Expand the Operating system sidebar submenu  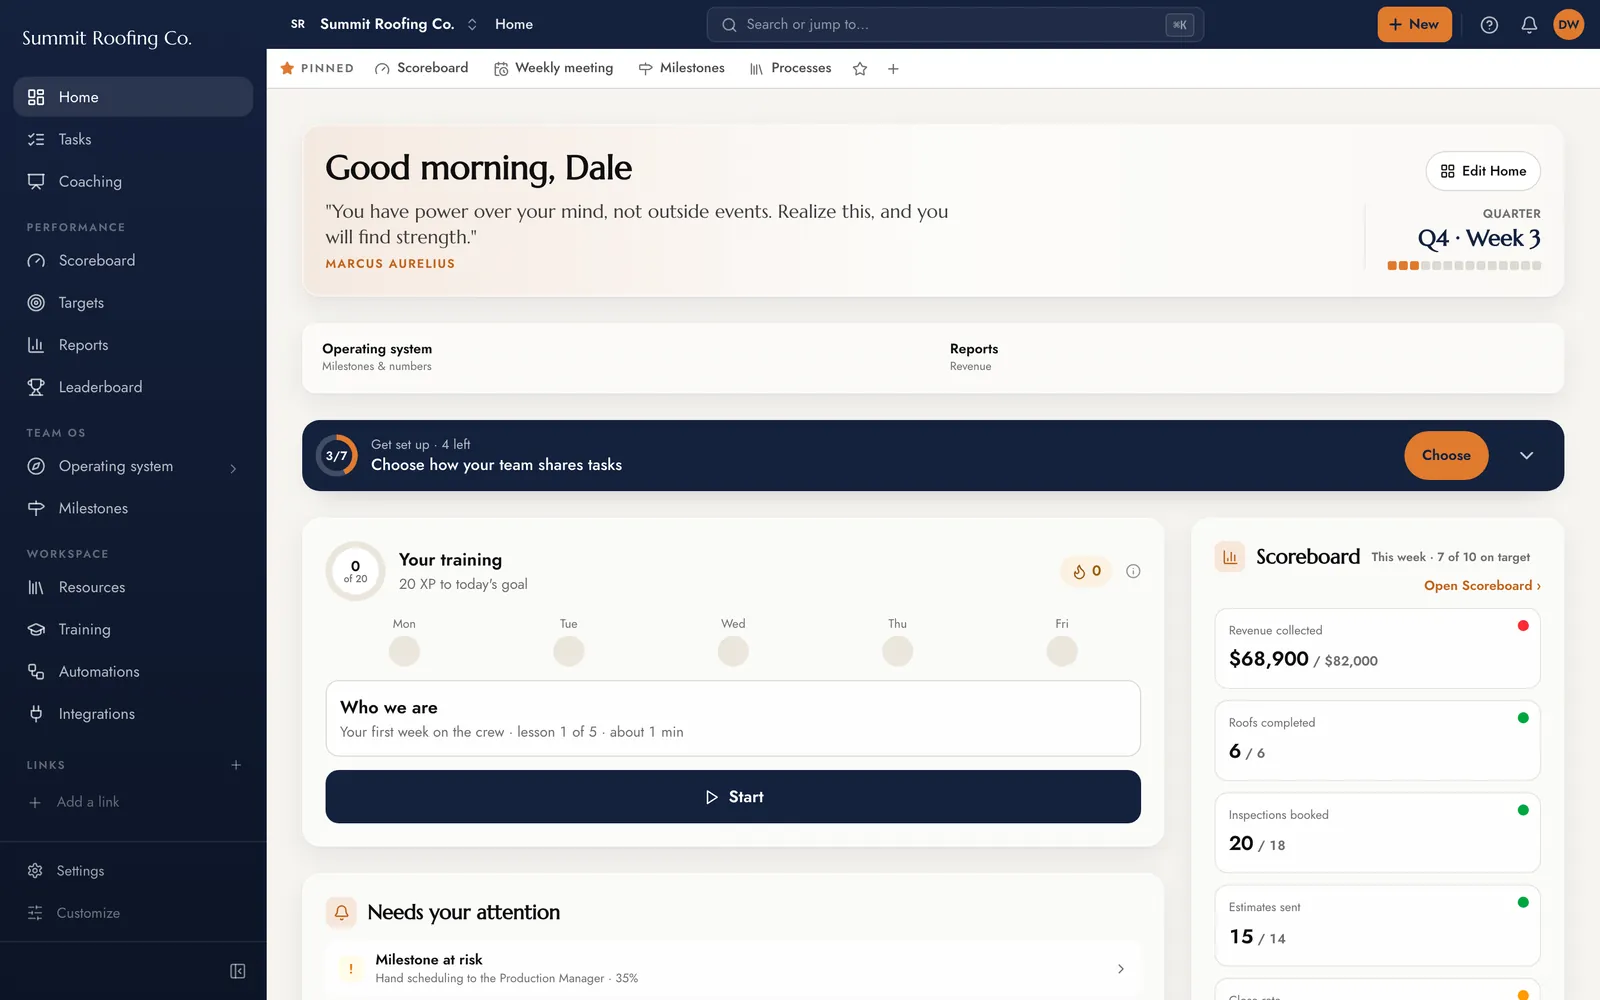[x=233, y=467]
